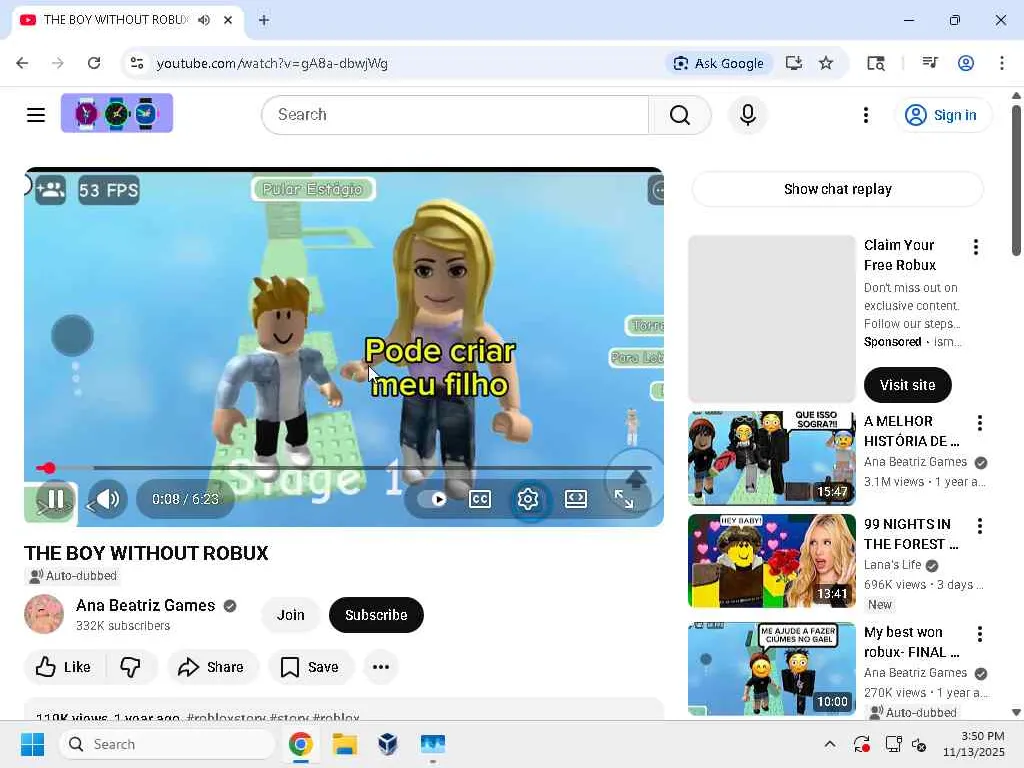Seek along the video timeline bar

(344, 468)
